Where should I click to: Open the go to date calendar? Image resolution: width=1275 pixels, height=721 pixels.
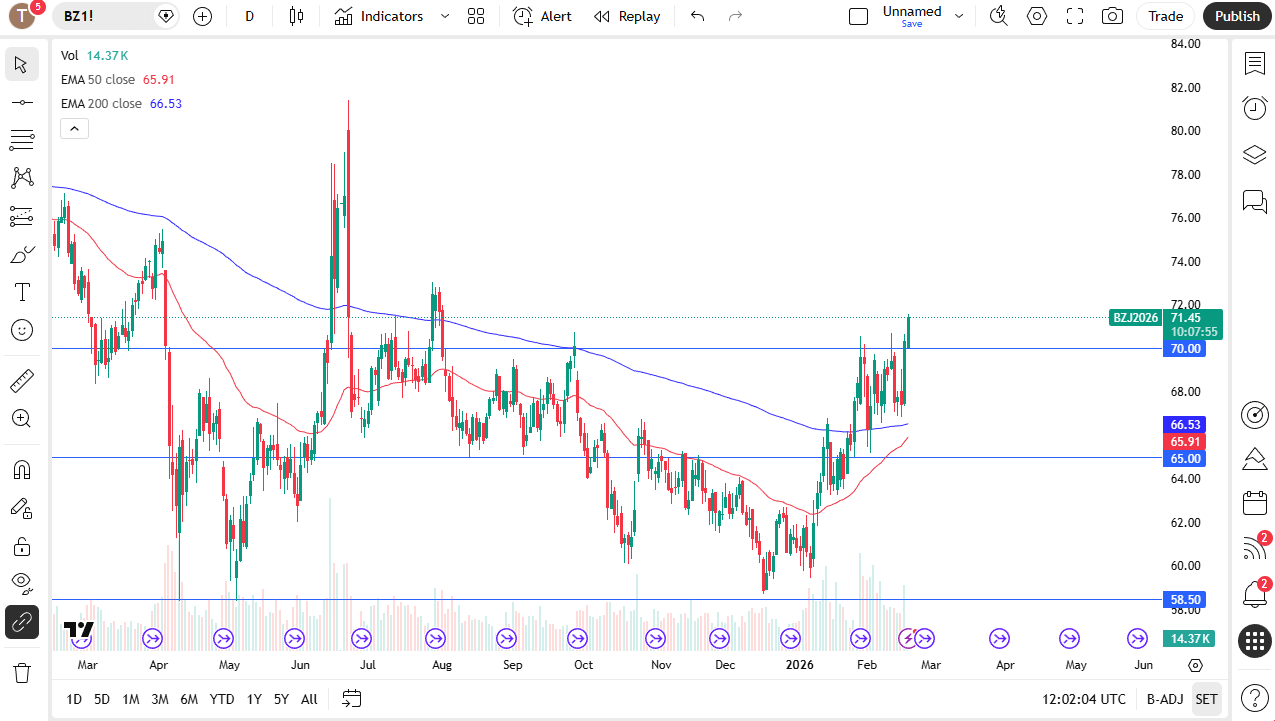(x=351, y=699)
